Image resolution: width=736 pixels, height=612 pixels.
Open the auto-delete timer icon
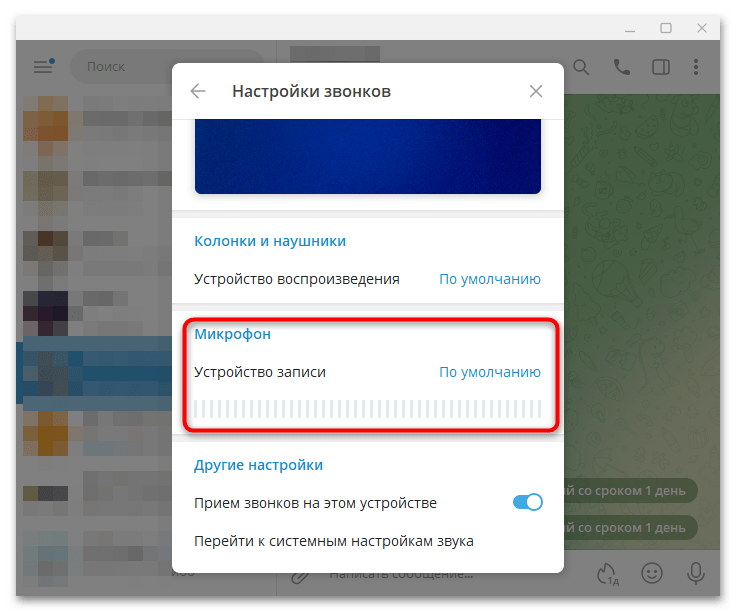point(607,574)
